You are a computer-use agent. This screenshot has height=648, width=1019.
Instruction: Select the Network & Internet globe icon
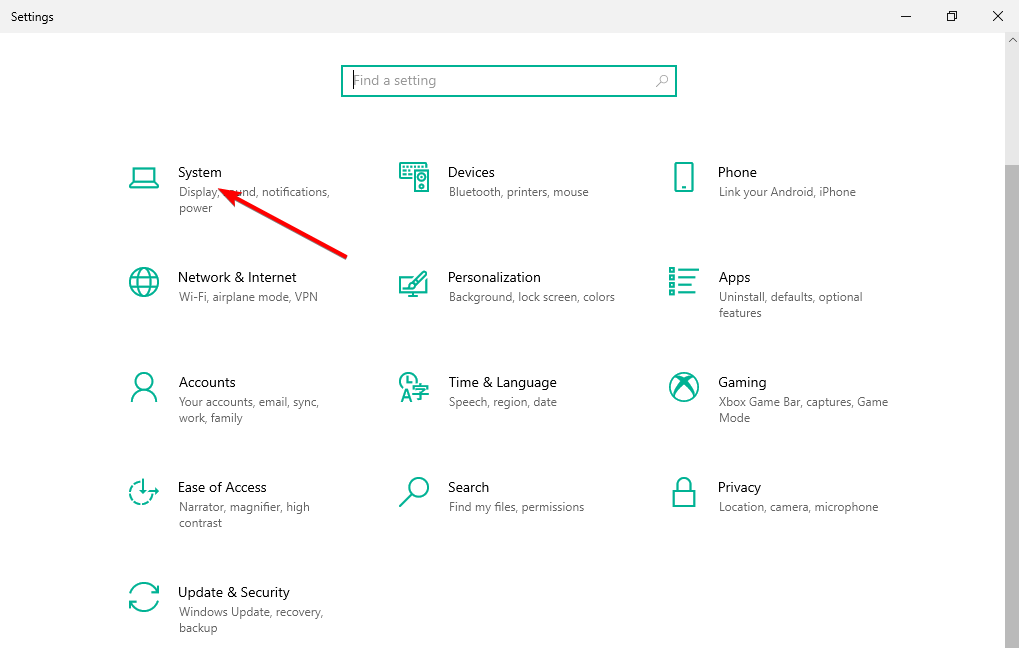144,282
